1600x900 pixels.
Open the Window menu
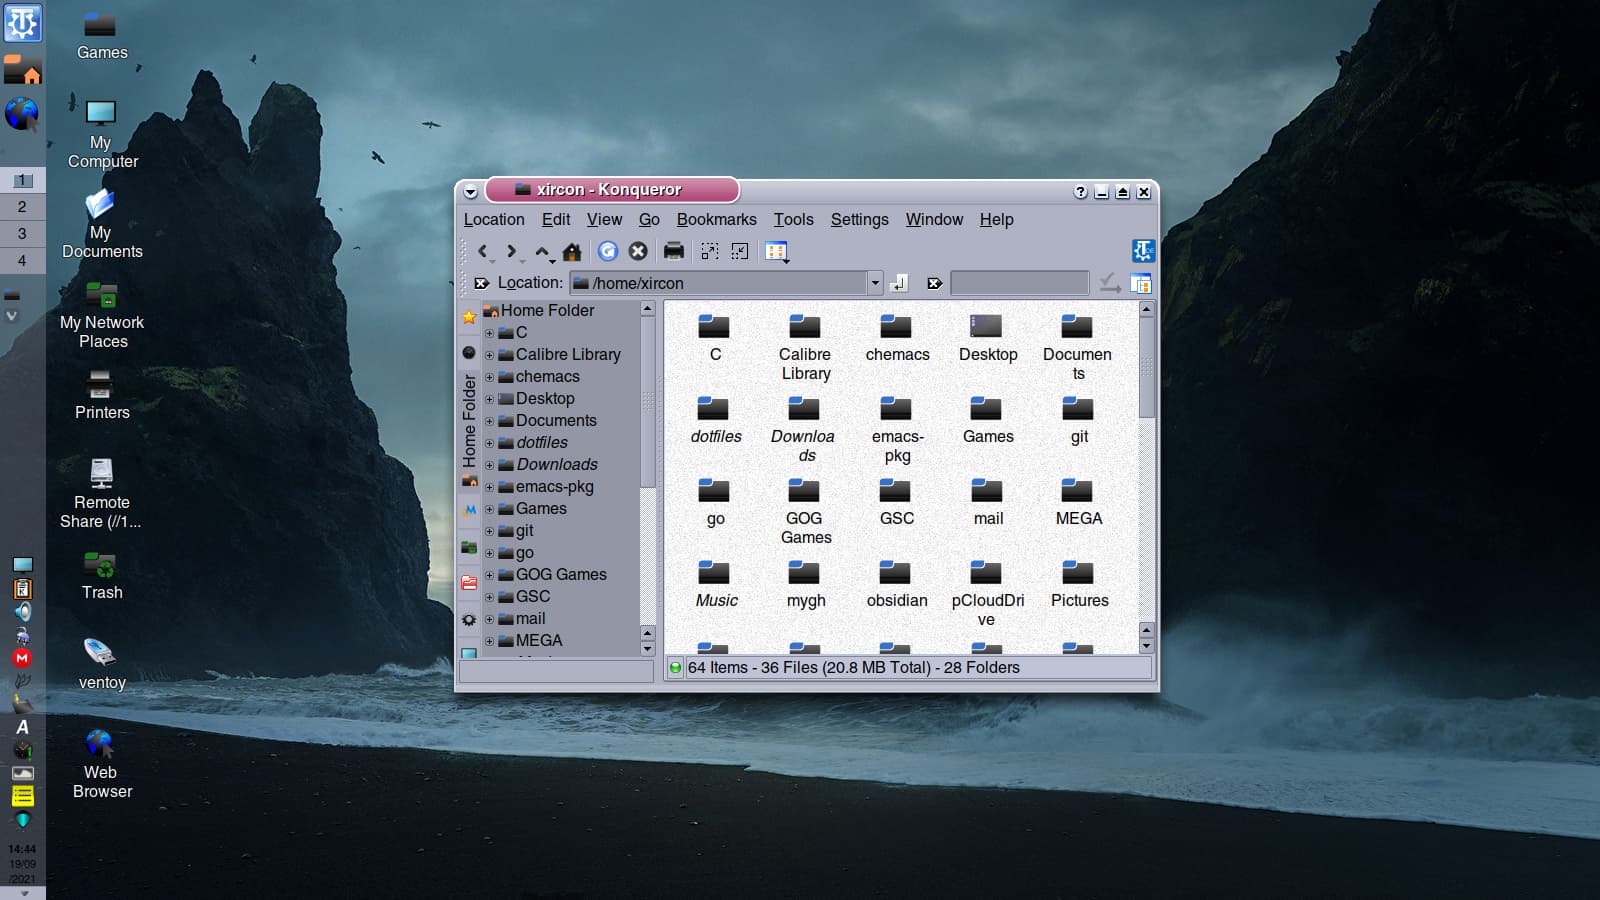pyautogui.click(x=934, y=219)
